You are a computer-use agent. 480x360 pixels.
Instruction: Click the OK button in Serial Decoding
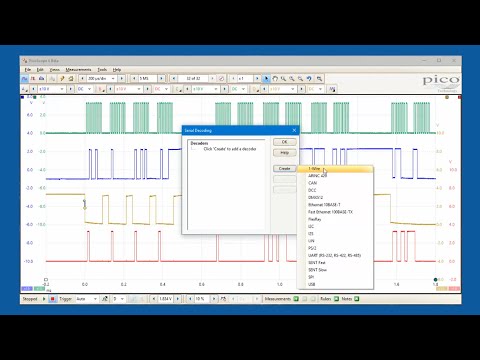click(284, 142)
